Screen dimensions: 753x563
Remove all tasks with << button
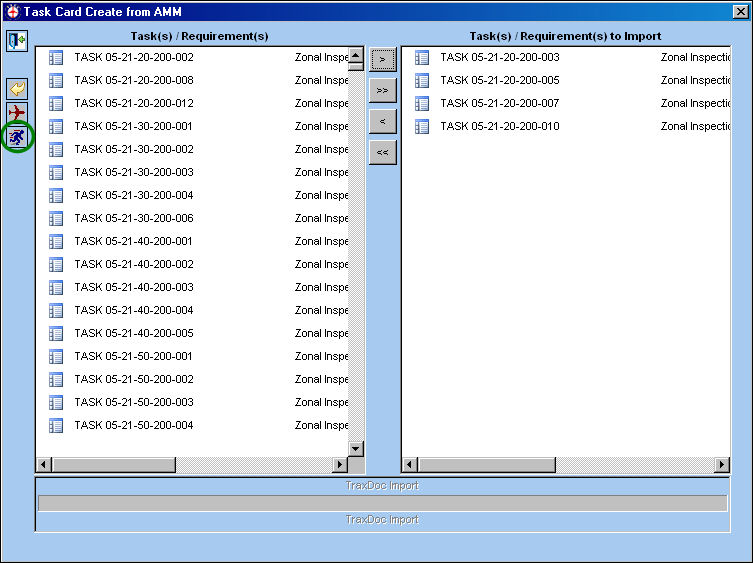(383, 152)
